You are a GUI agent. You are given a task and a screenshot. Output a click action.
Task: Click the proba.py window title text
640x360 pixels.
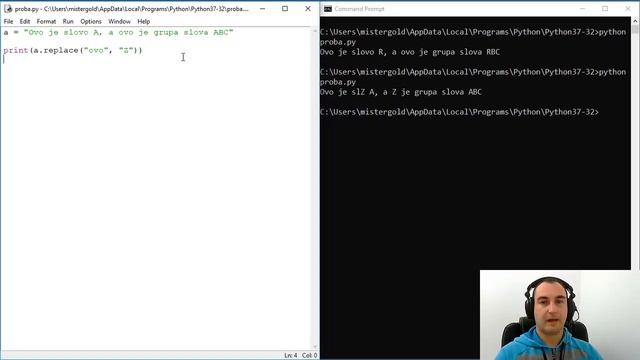131,9
